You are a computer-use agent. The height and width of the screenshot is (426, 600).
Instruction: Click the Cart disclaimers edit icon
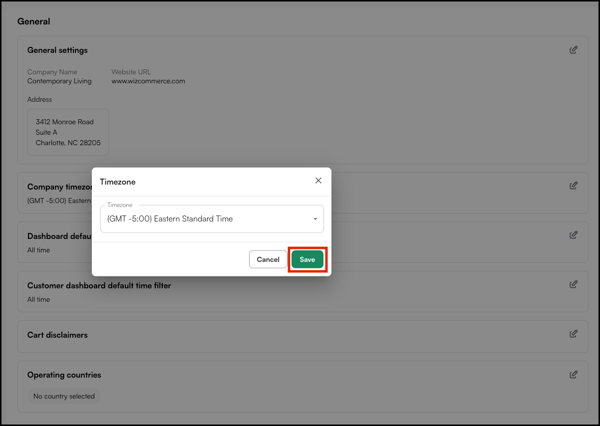(573, 334)
